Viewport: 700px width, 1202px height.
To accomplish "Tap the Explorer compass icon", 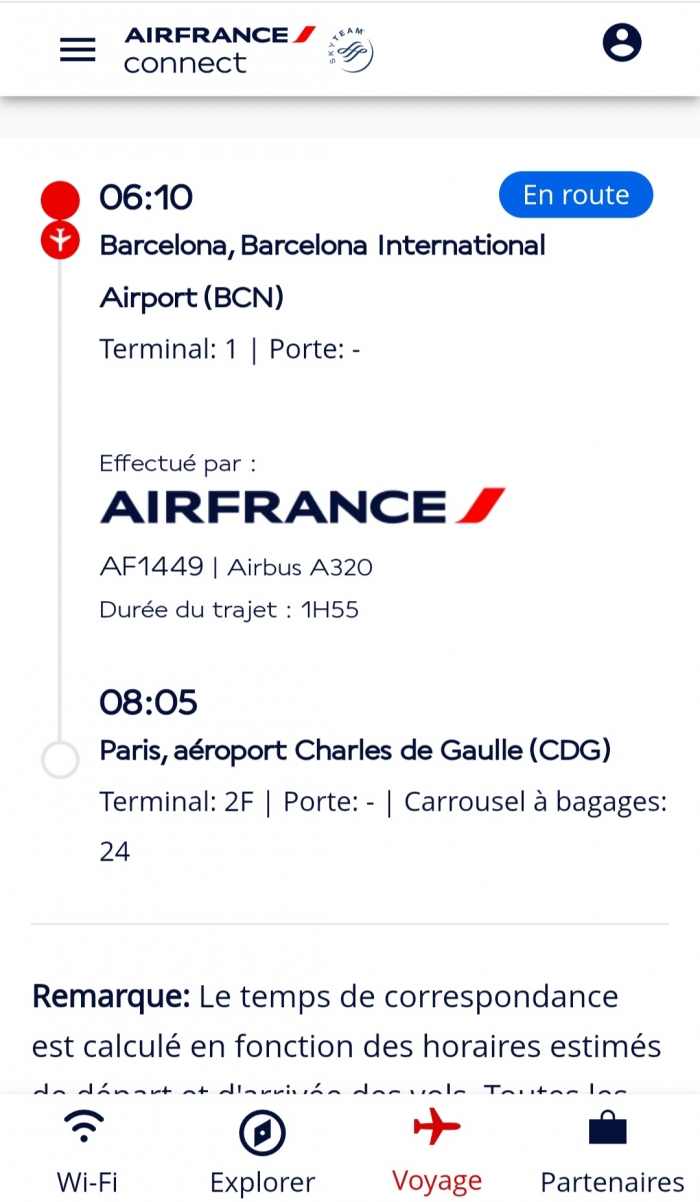I will 262,1134.
